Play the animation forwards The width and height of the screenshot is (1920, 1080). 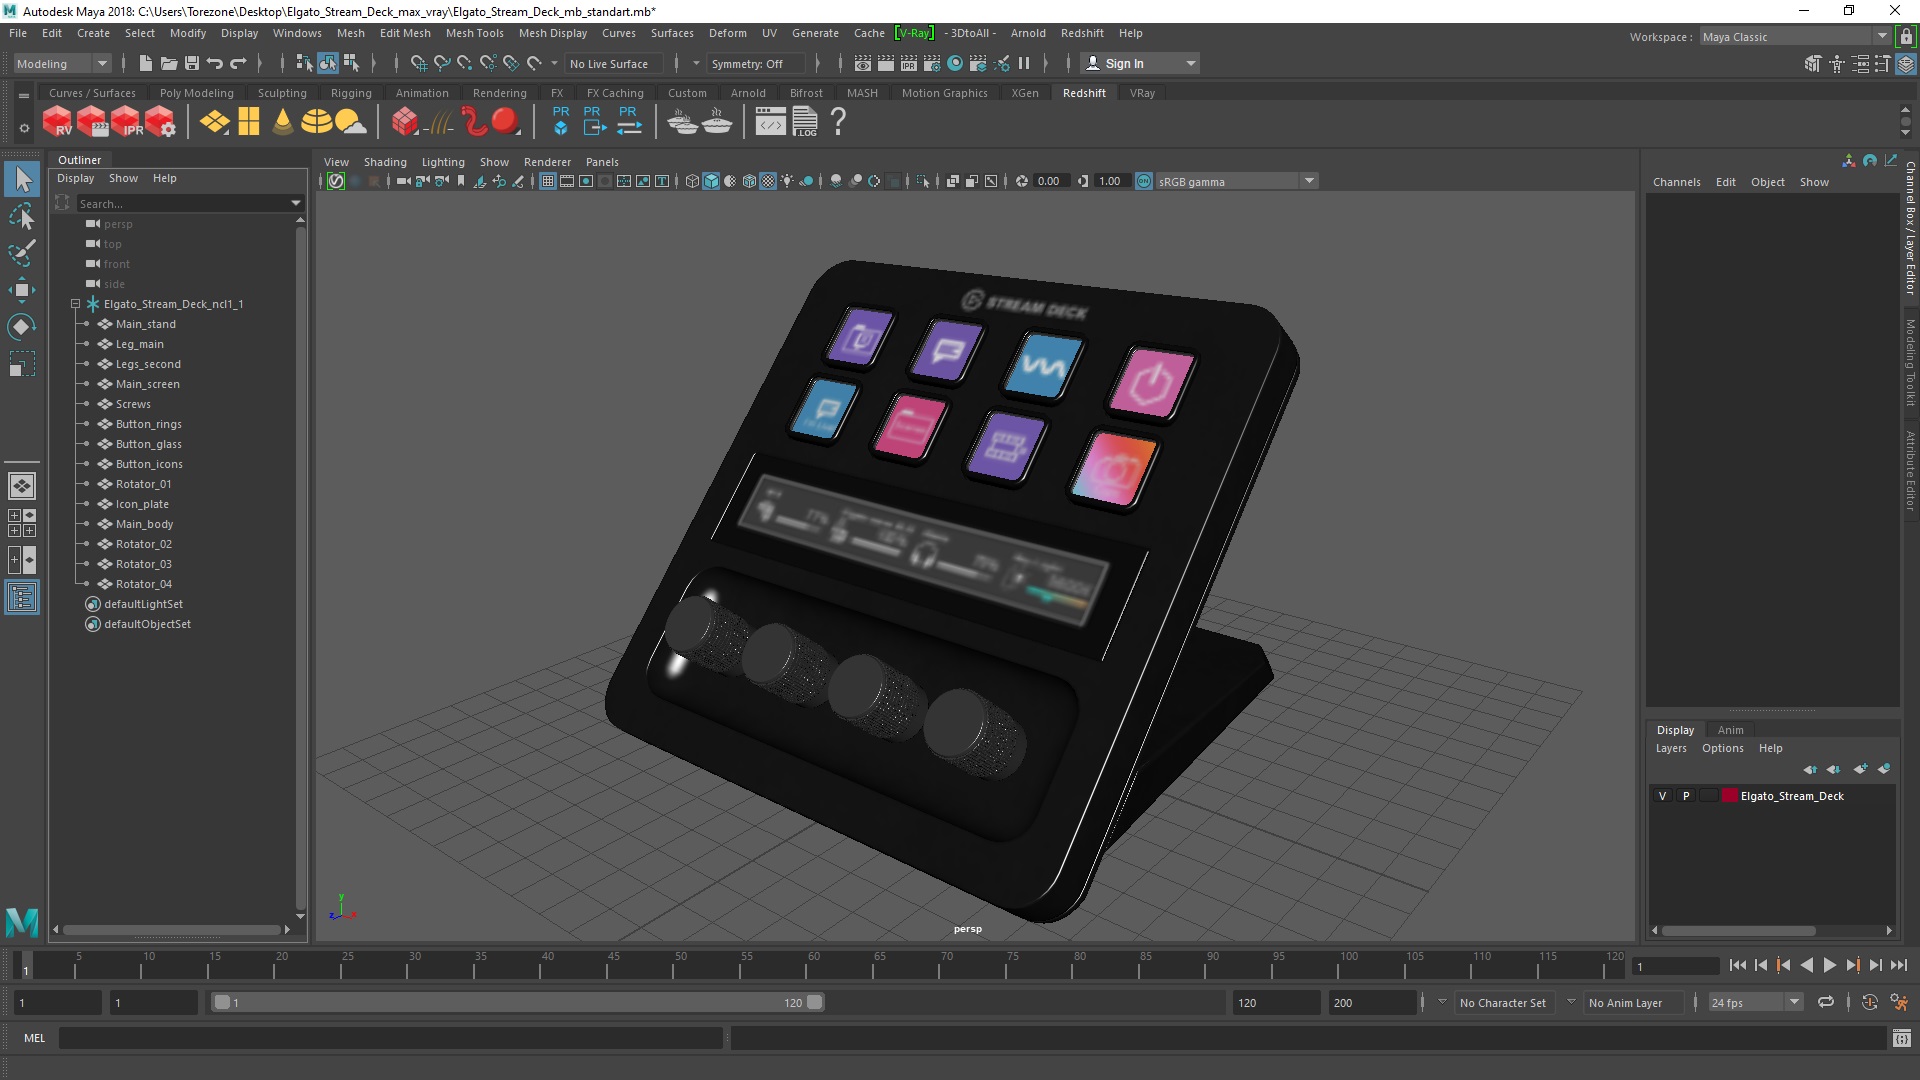coord(1829,965)
